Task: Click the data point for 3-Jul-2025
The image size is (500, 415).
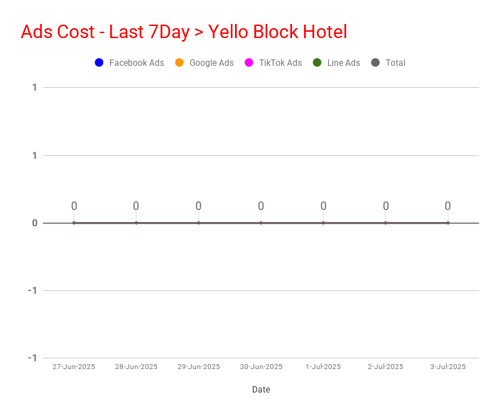Action: (x=448, y=223)
